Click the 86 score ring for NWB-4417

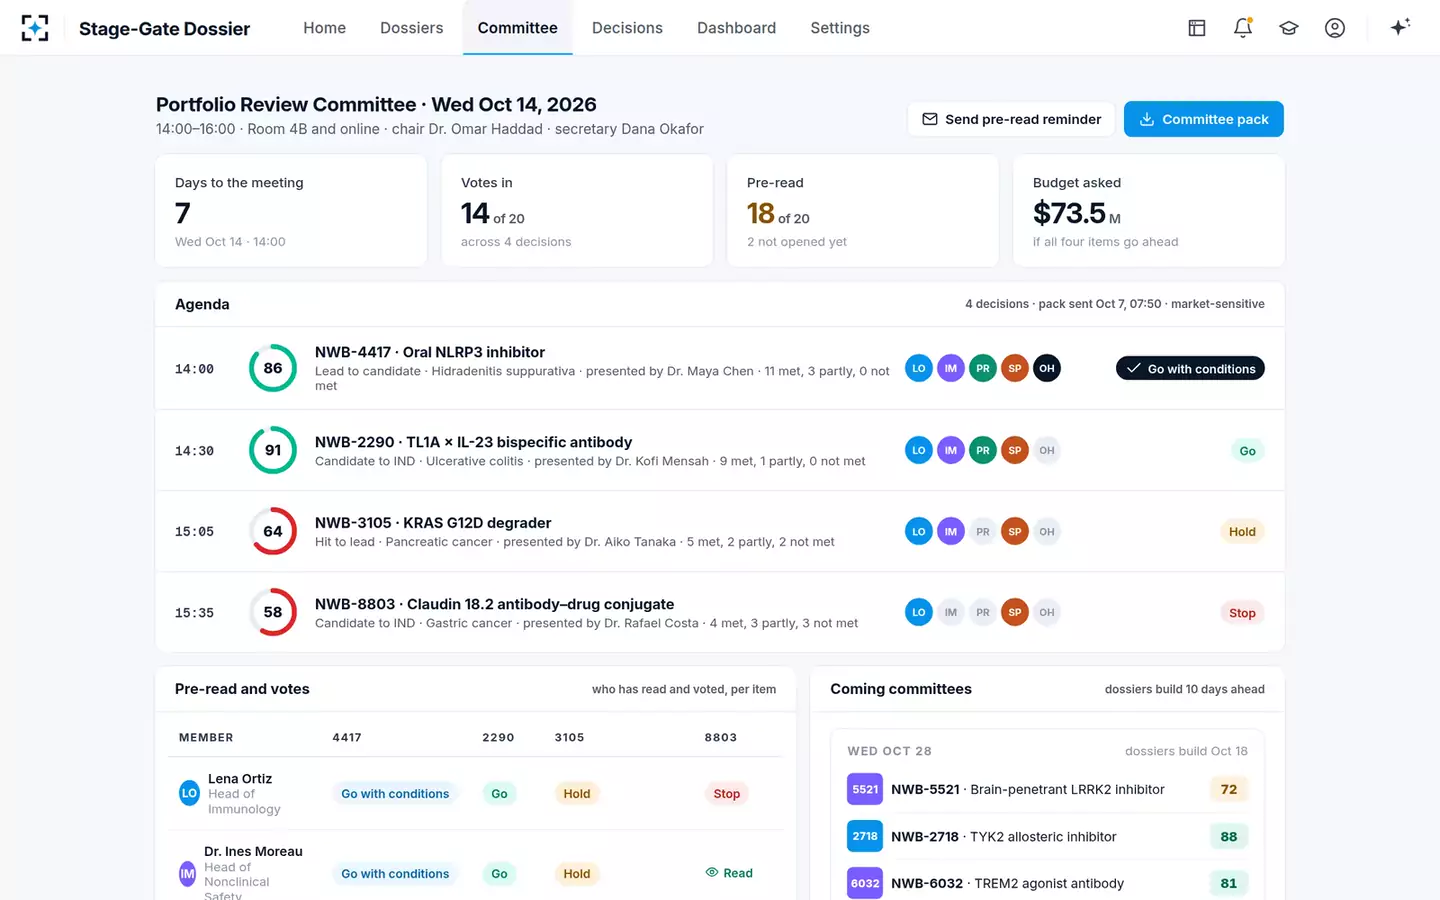(273, 368)
